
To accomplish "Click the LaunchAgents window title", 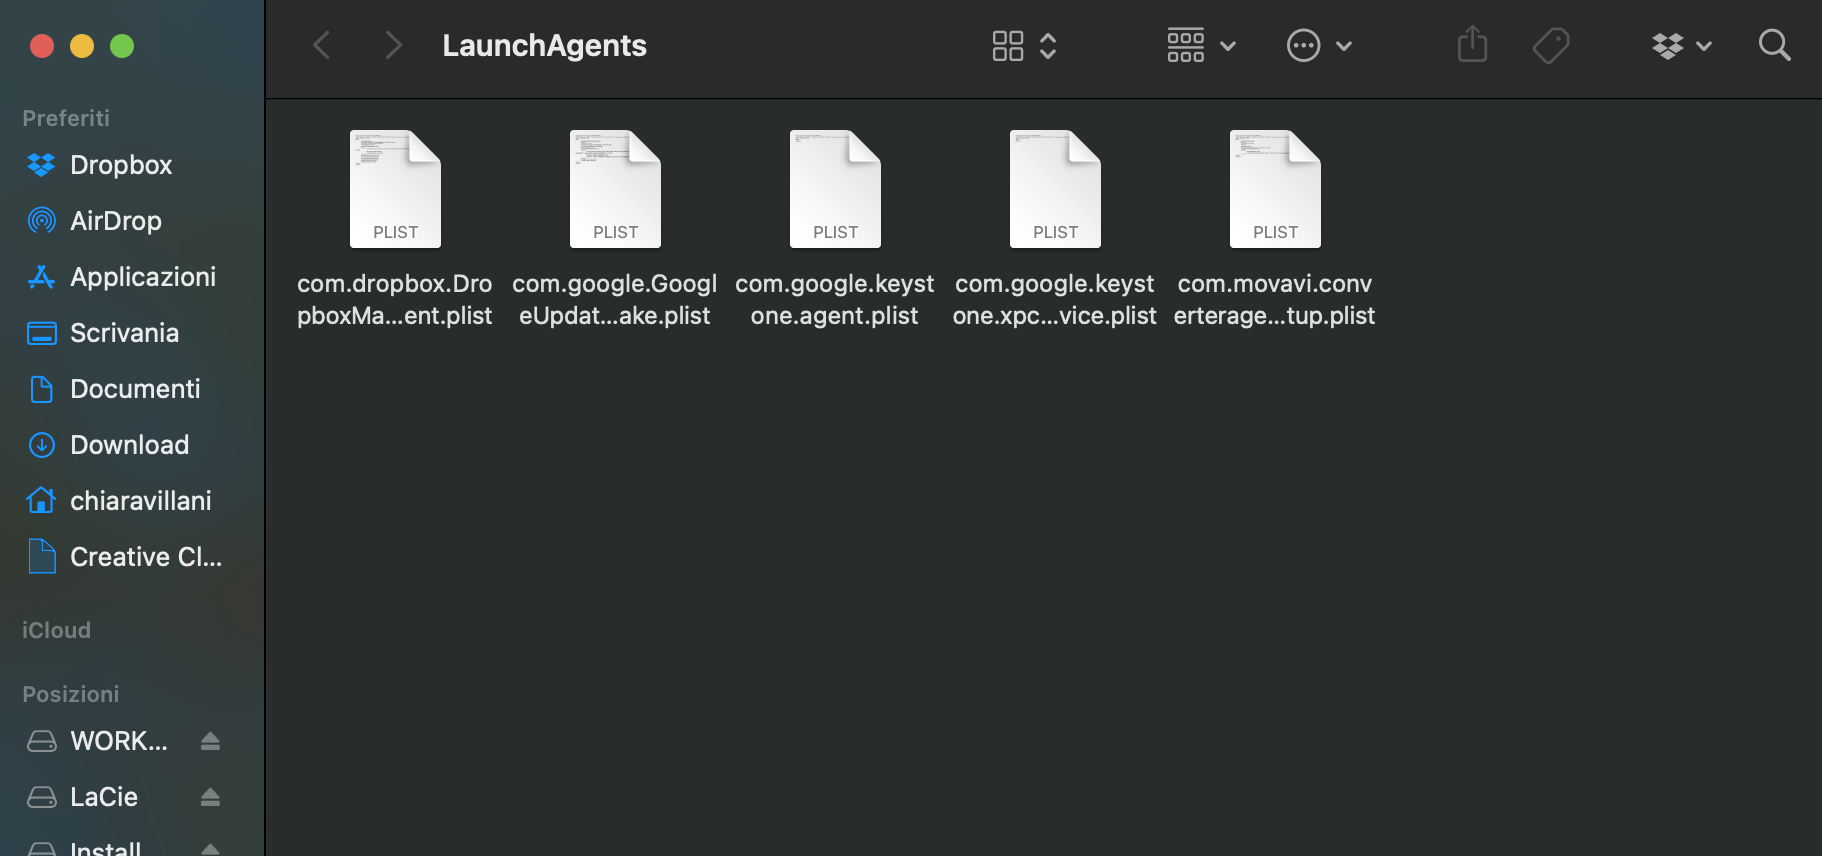I will [x=544, y=45].
